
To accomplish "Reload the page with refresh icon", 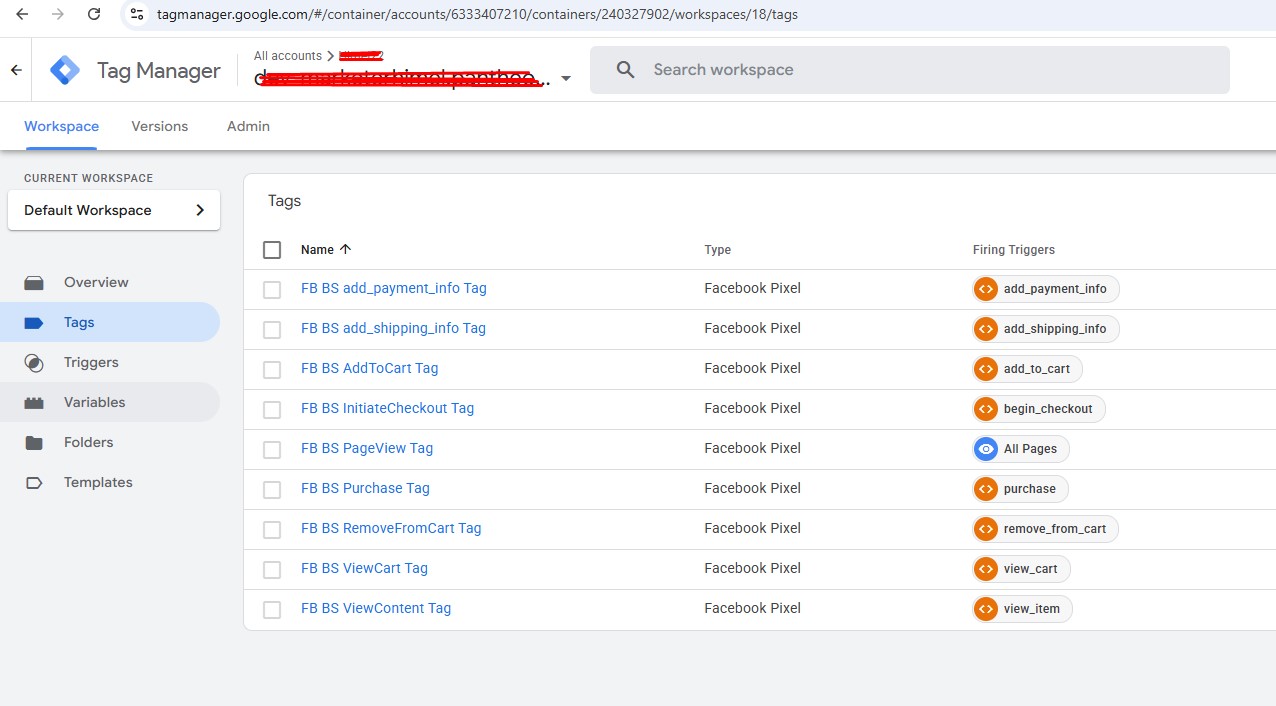I will point(94,14).
